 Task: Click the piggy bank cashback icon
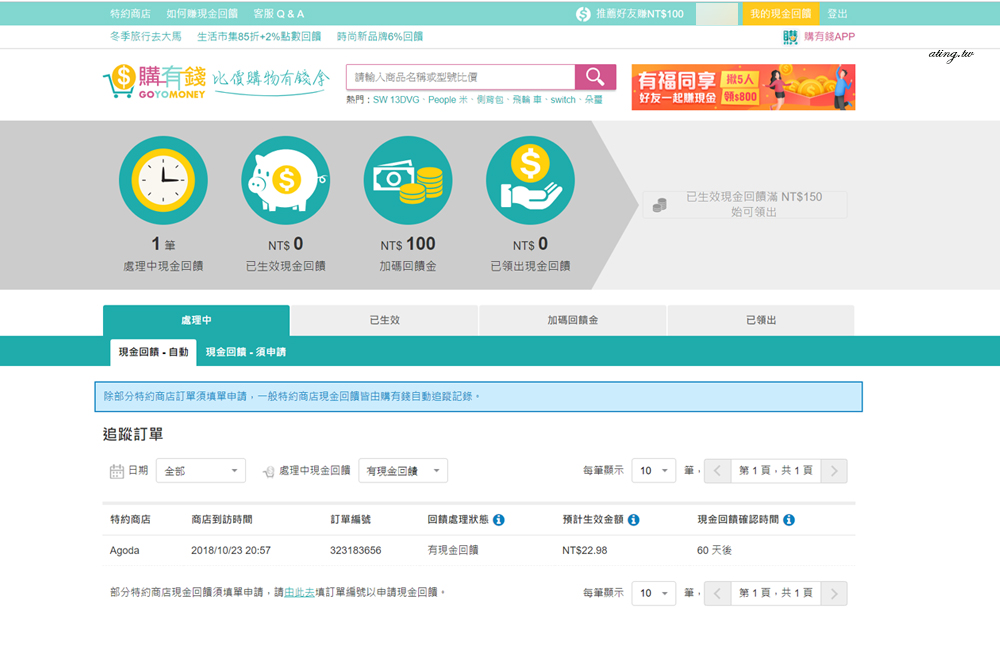tap(285, 180)
